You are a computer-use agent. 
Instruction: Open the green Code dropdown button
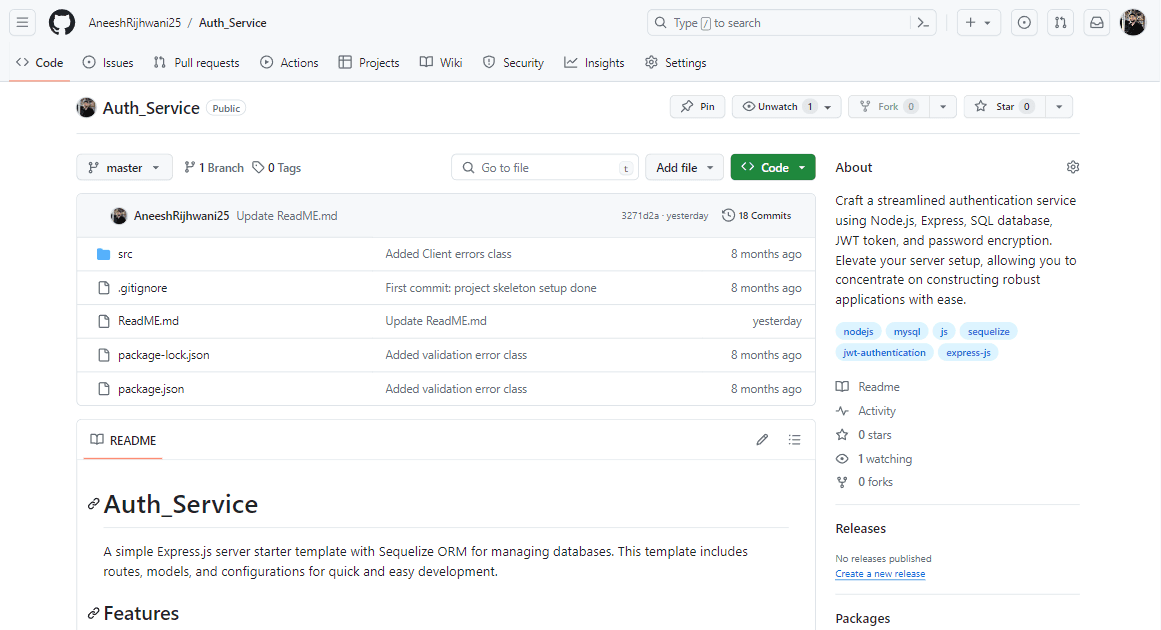(x=773, y=168)
